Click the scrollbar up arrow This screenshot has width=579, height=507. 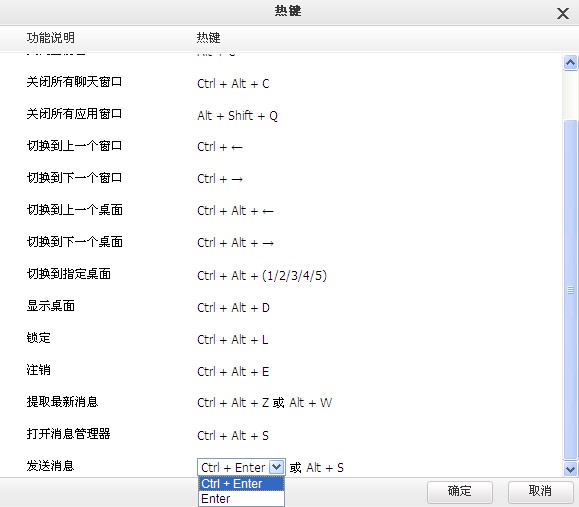pos(570,62)
